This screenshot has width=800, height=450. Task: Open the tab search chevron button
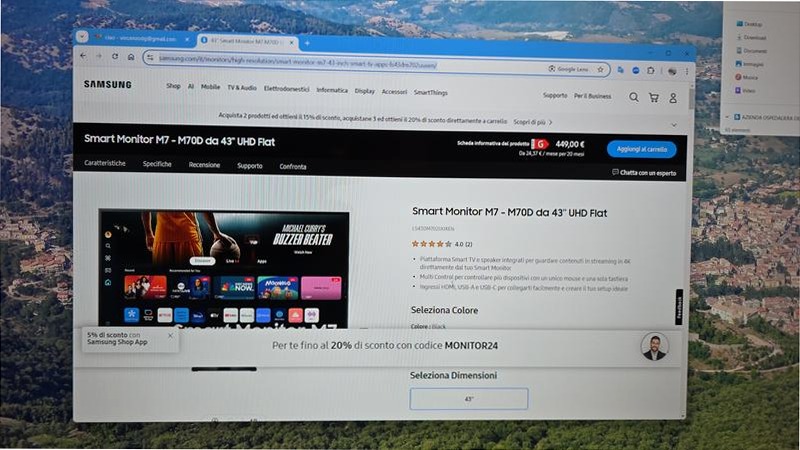[x=82, y=37]
